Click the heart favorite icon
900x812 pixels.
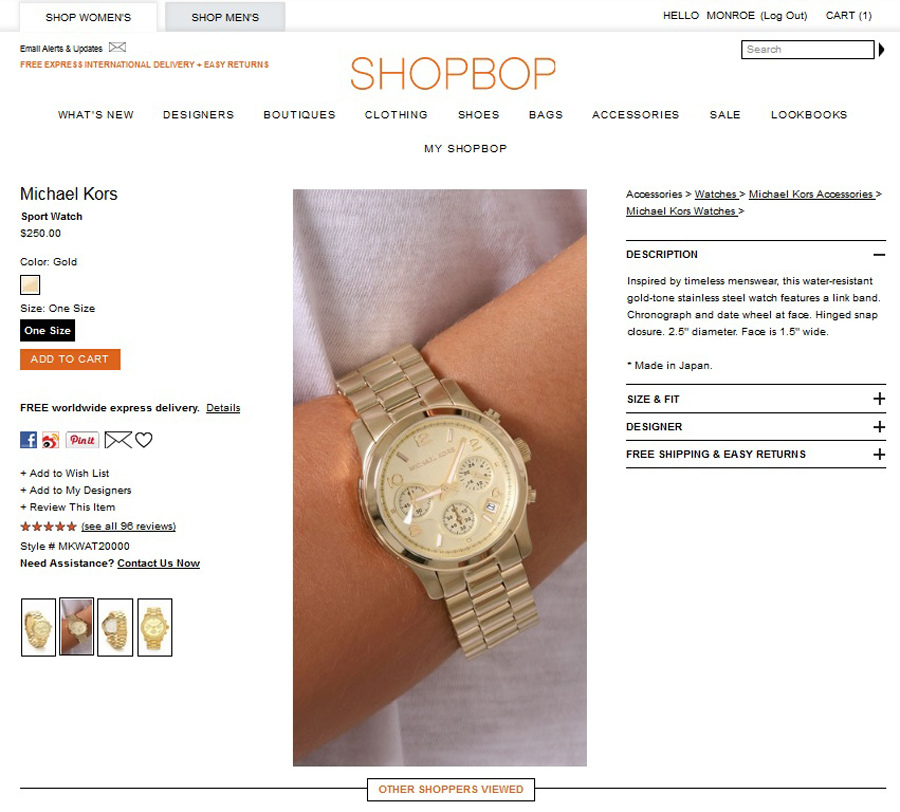(143, 440)
